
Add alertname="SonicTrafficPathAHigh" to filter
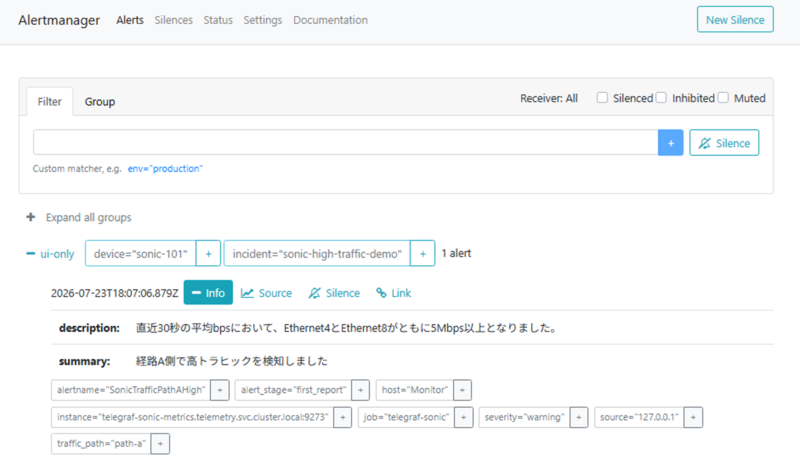pos(220,390)
